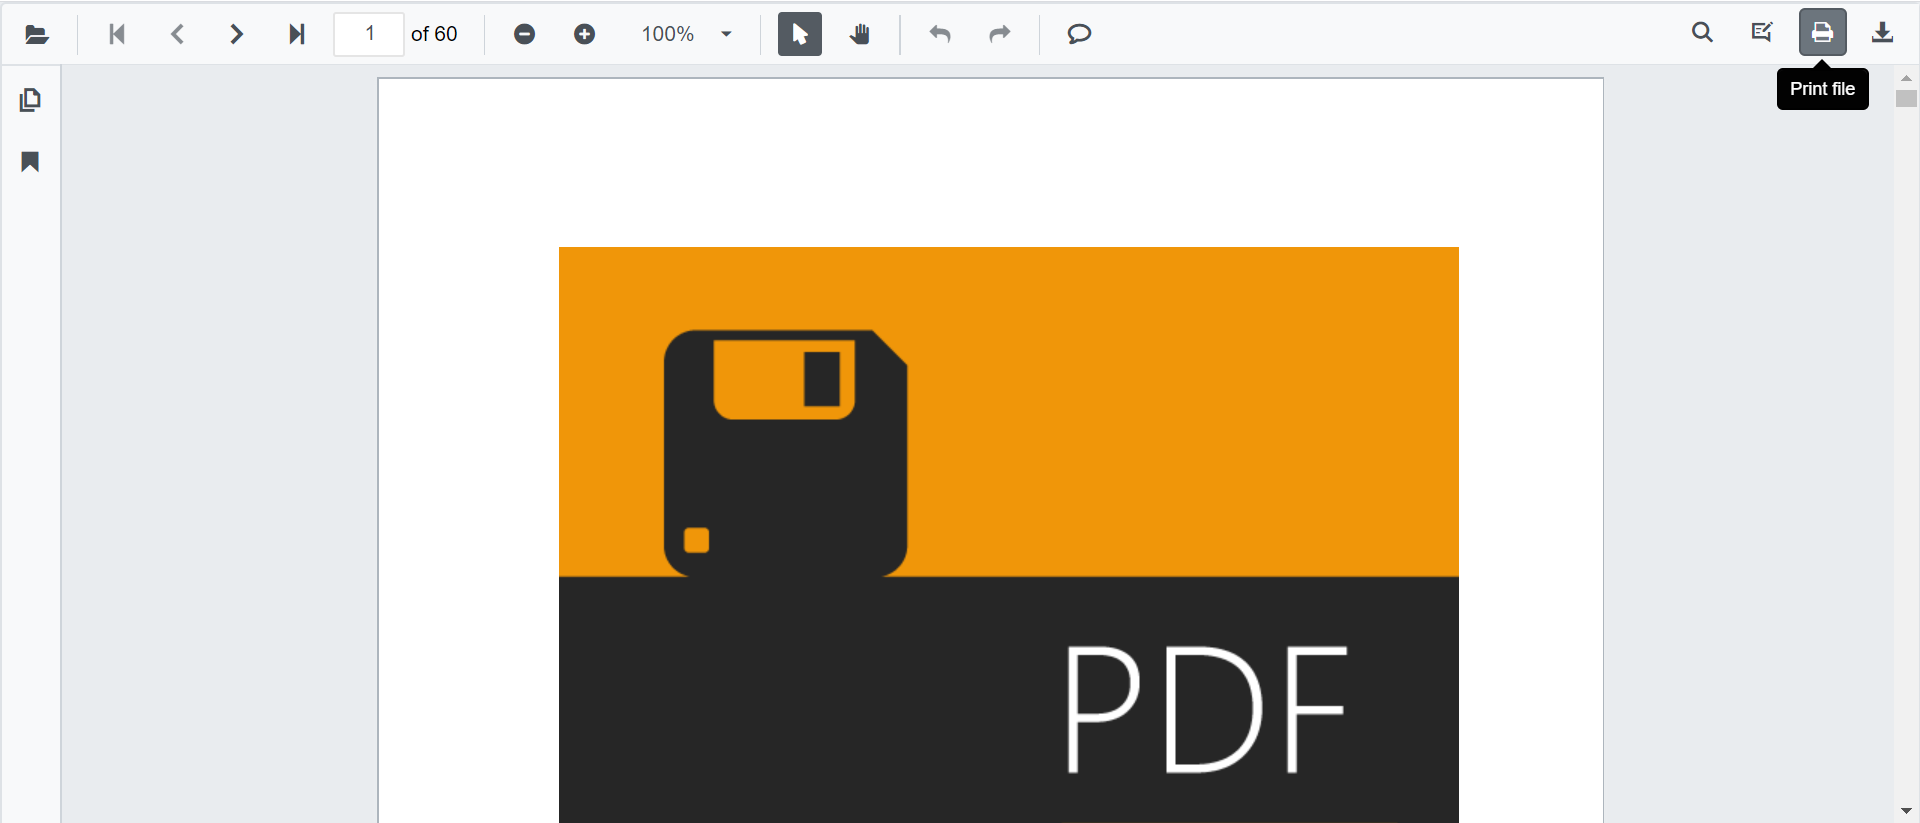Go to the previous page
Viewport: 1920px width, 823px height.
(177, 34)
